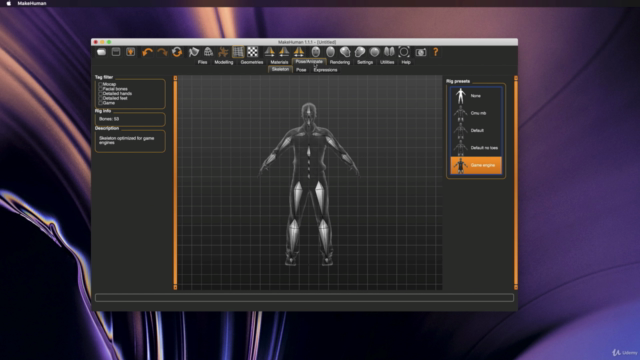Toggle the Wireframe view icon

coord(208,52)
